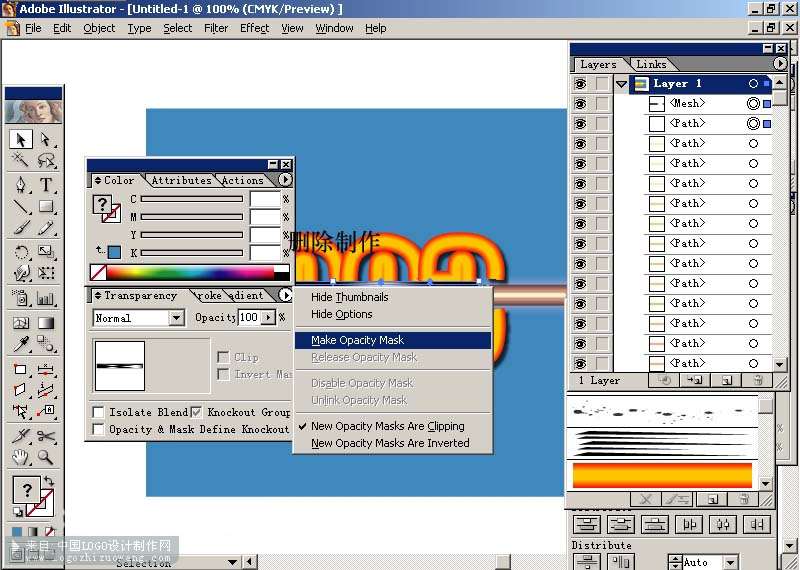Open the Effect menu

[x=254, y=29]
